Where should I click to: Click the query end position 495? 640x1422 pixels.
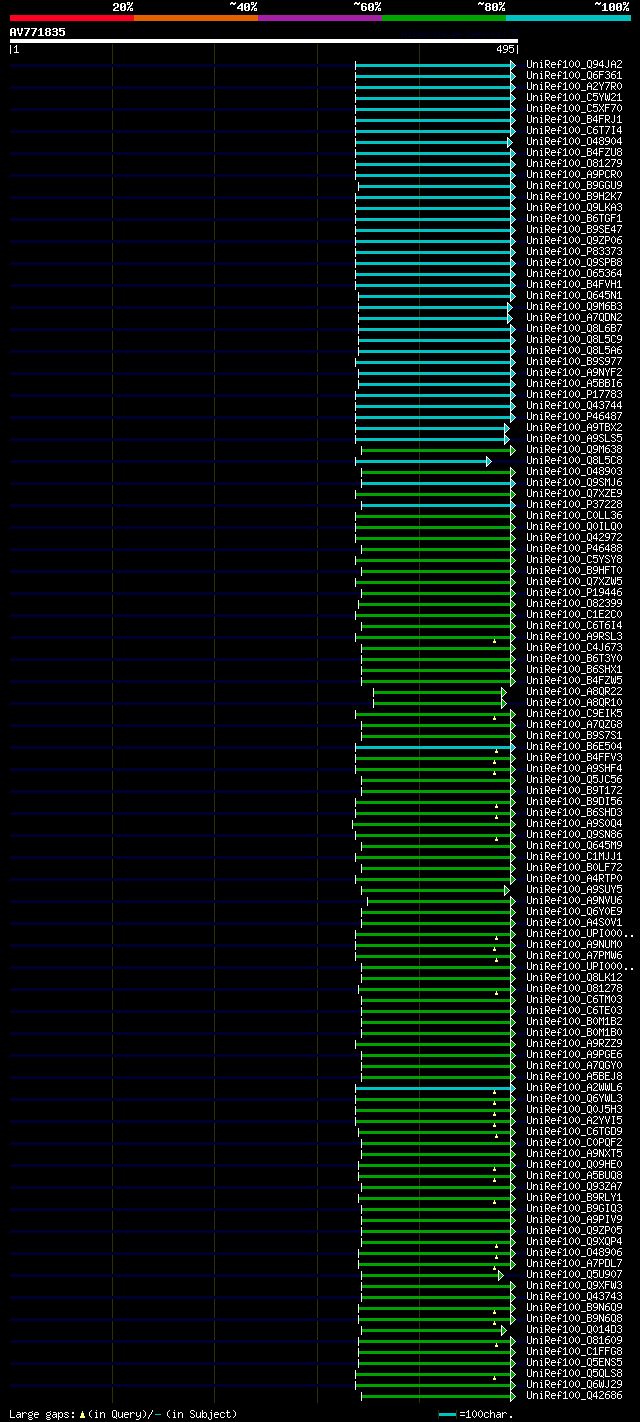(505, 49)
